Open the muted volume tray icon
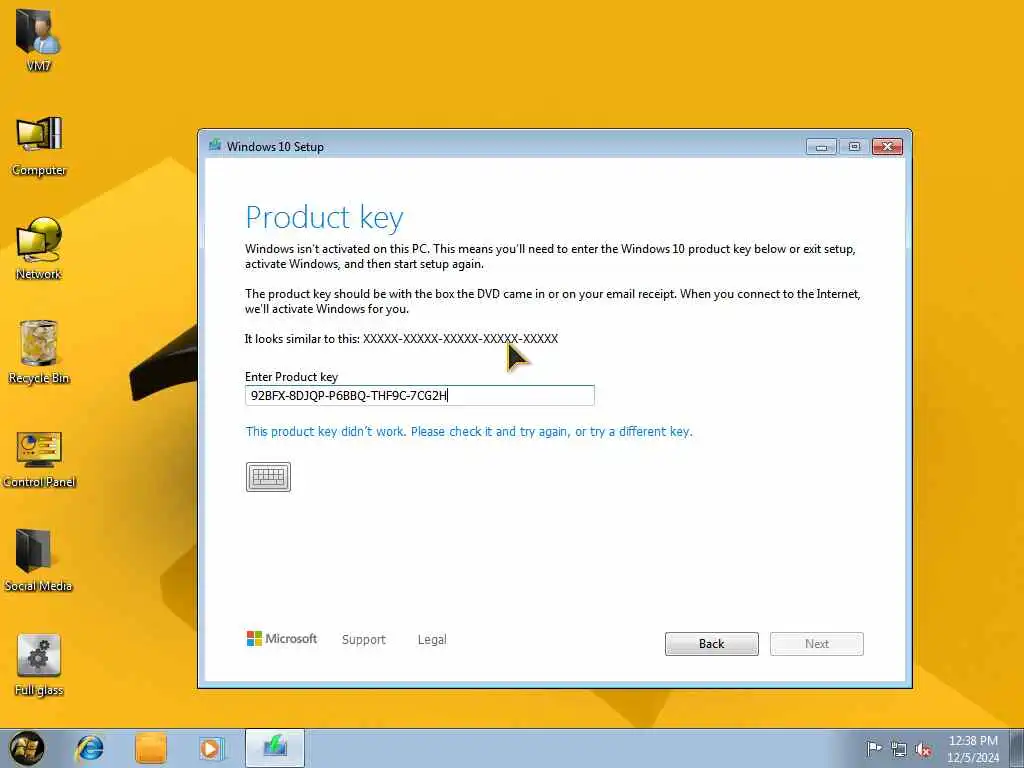 (923, 749)
